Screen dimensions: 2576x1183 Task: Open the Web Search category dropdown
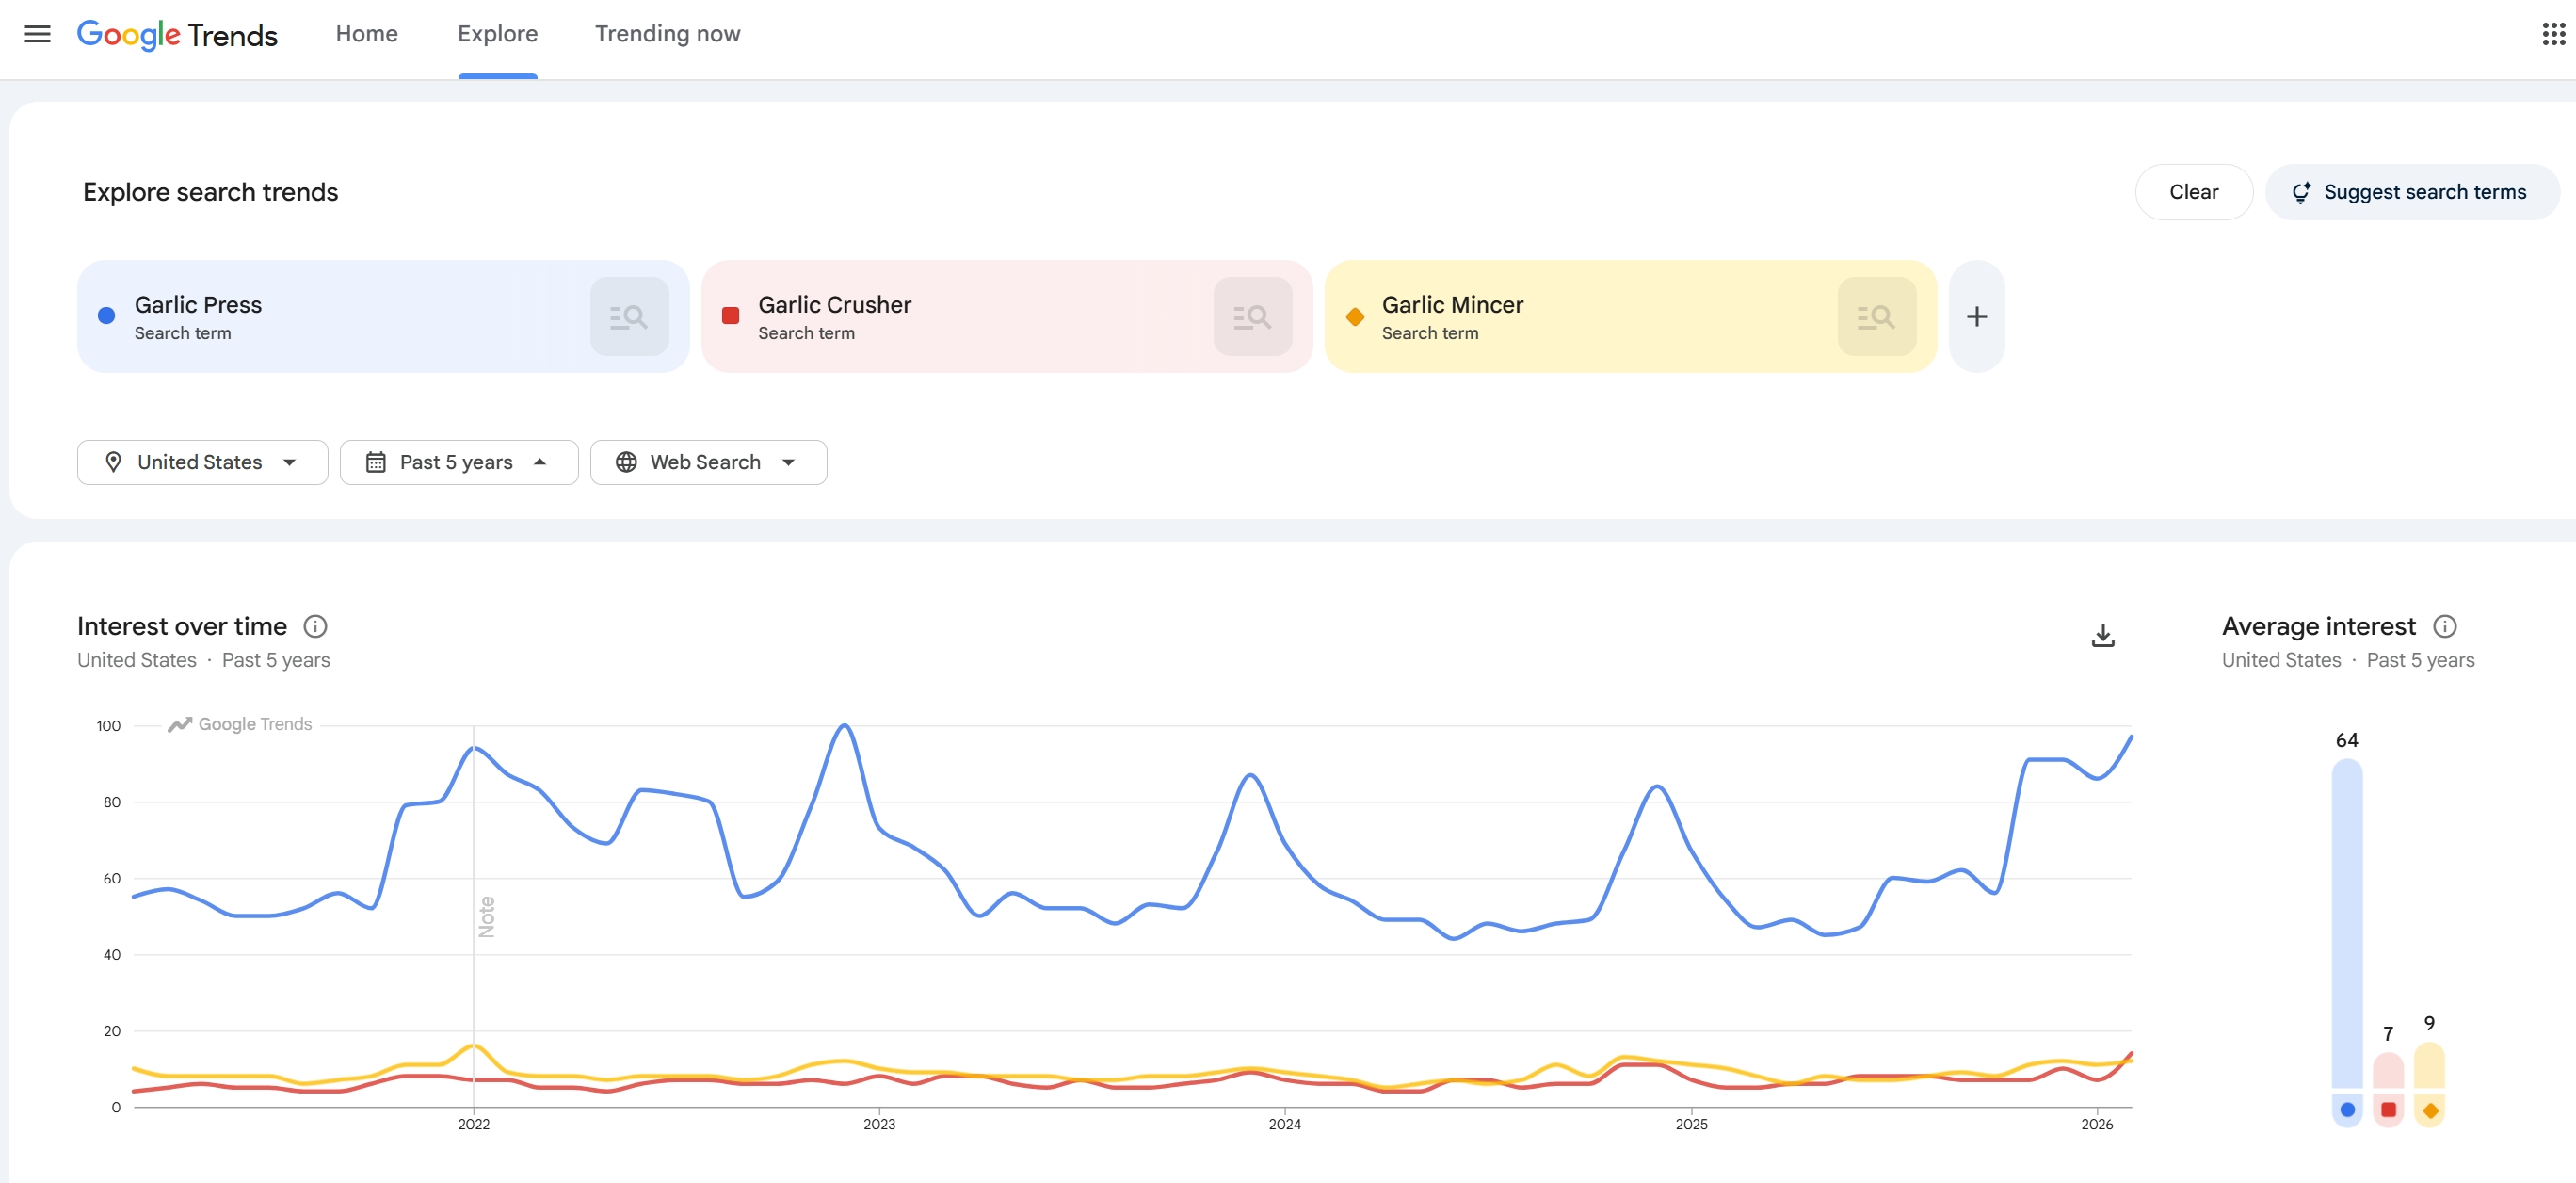pos(707,462)
